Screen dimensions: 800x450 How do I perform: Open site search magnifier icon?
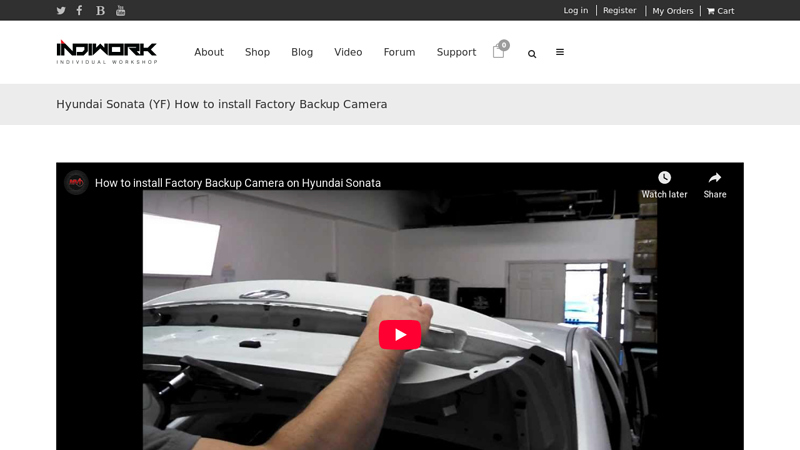pyautogui.click(x=532, y=54)
